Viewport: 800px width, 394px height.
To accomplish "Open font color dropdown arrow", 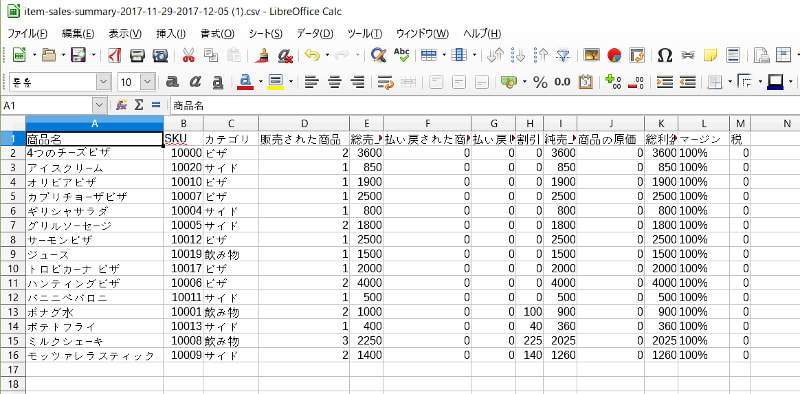I will [x=261, y=82].
